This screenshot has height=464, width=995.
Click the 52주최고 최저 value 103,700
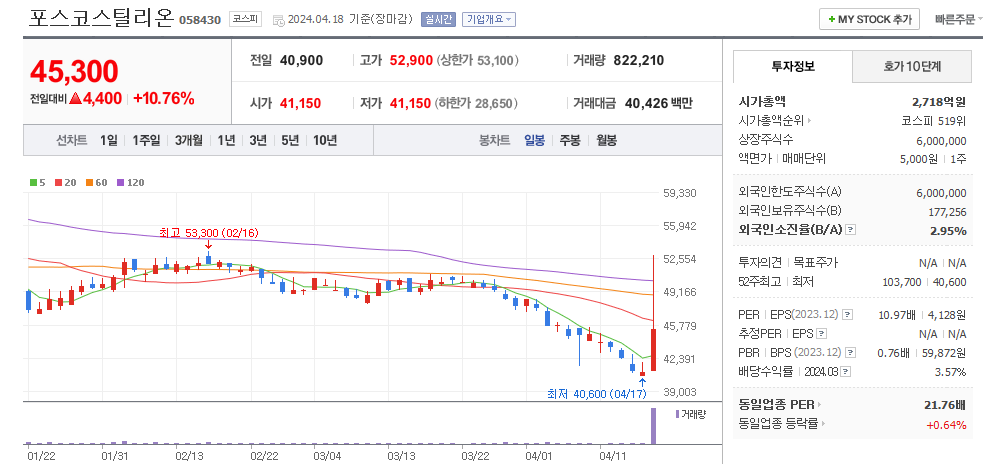[902, 282]
